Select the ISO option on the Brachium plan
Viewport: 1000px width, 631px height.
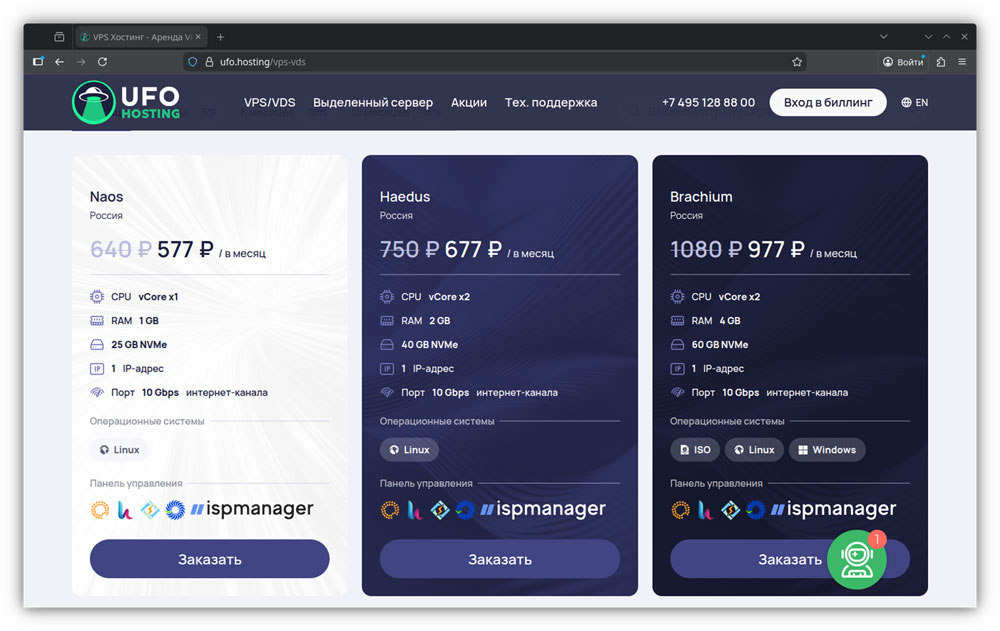tap(694, 449)
